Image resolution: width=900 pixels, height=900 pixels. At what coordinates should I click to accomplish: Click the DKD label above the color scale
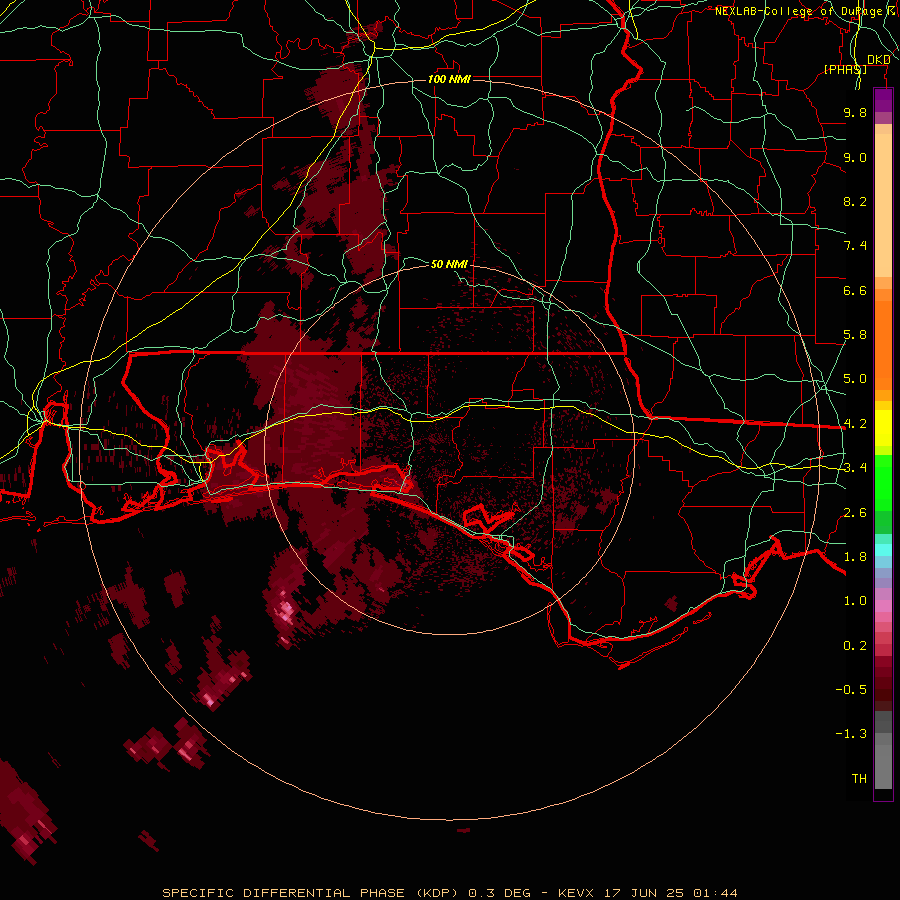tap(879, 60)
